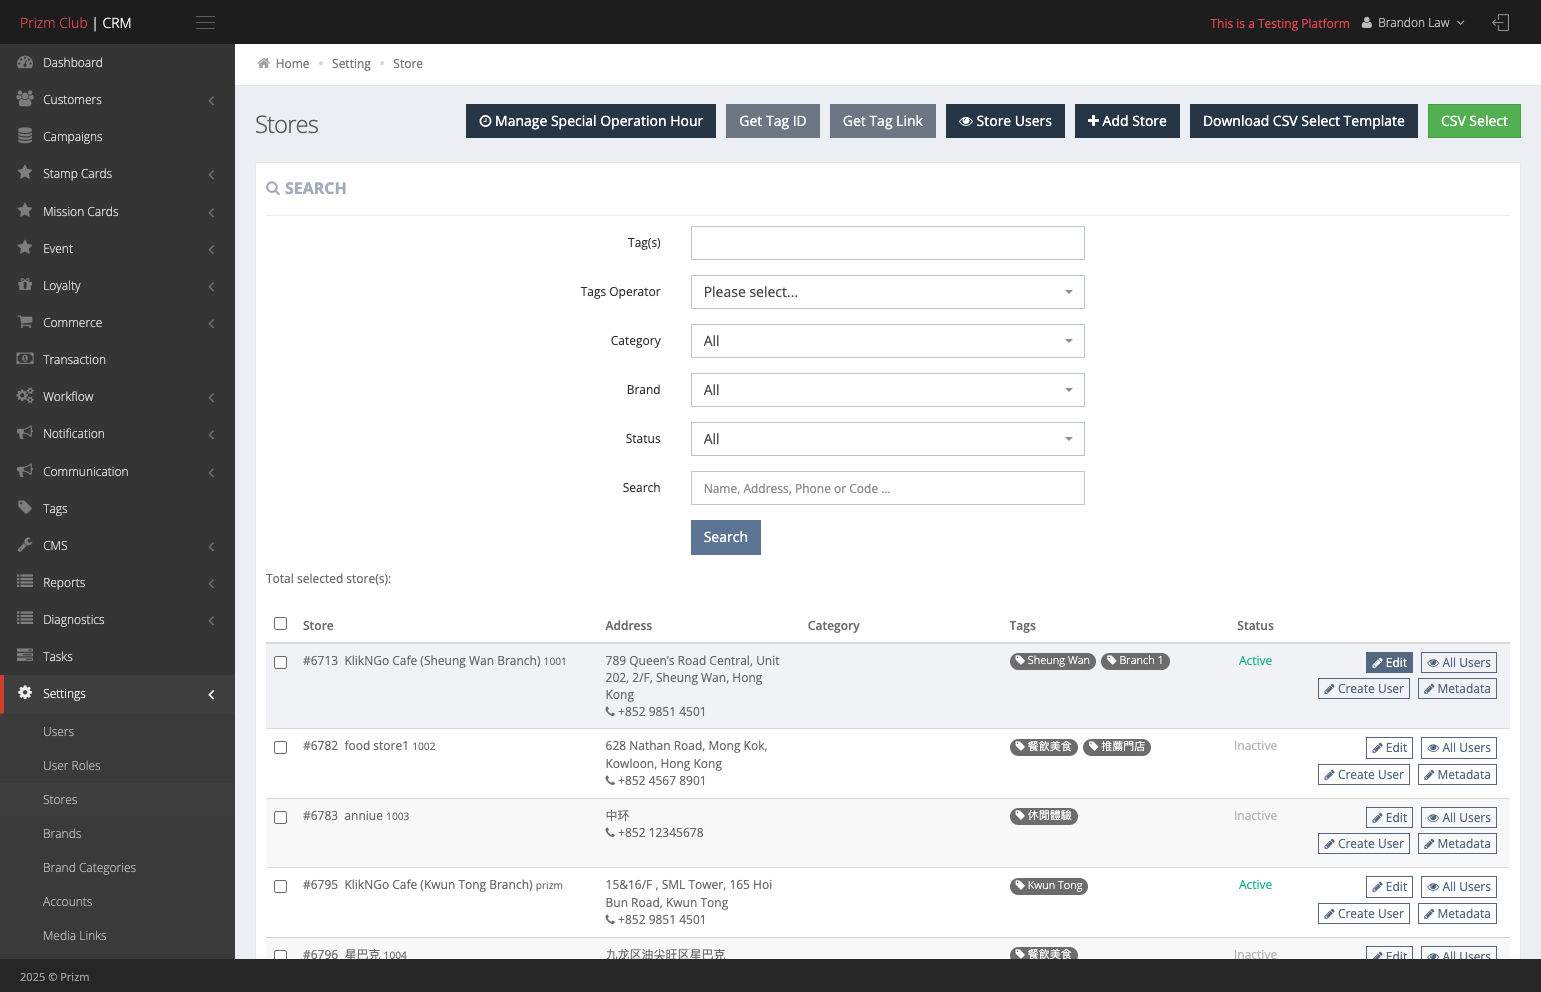Click the logout icon in top bar
Image resolution: width=1541 pixels, height=992 pixels.
click(1501, 22)
